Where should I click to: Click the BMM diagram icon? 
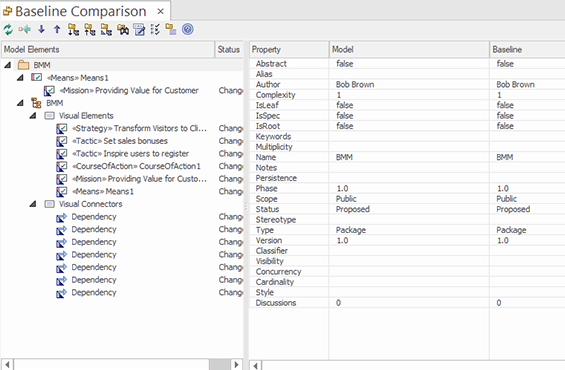click(36, 103)
